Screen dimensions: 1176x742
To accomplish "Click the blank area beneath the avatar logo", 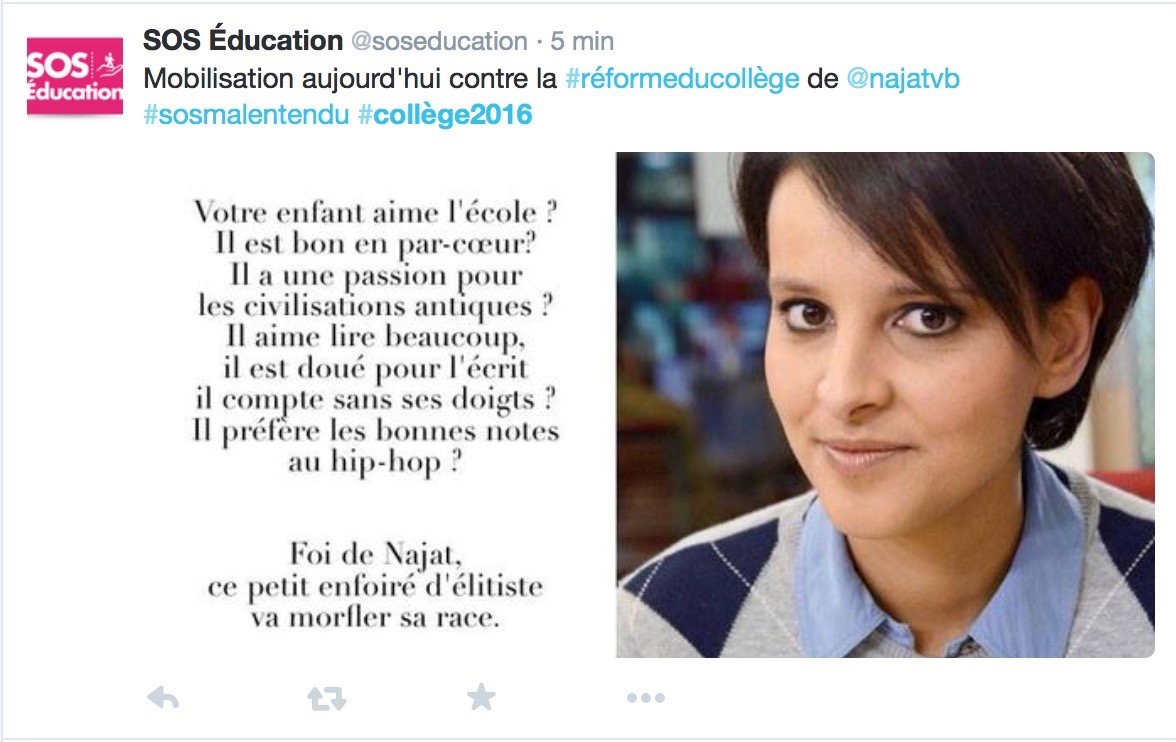I will click(x=75, y=375).
